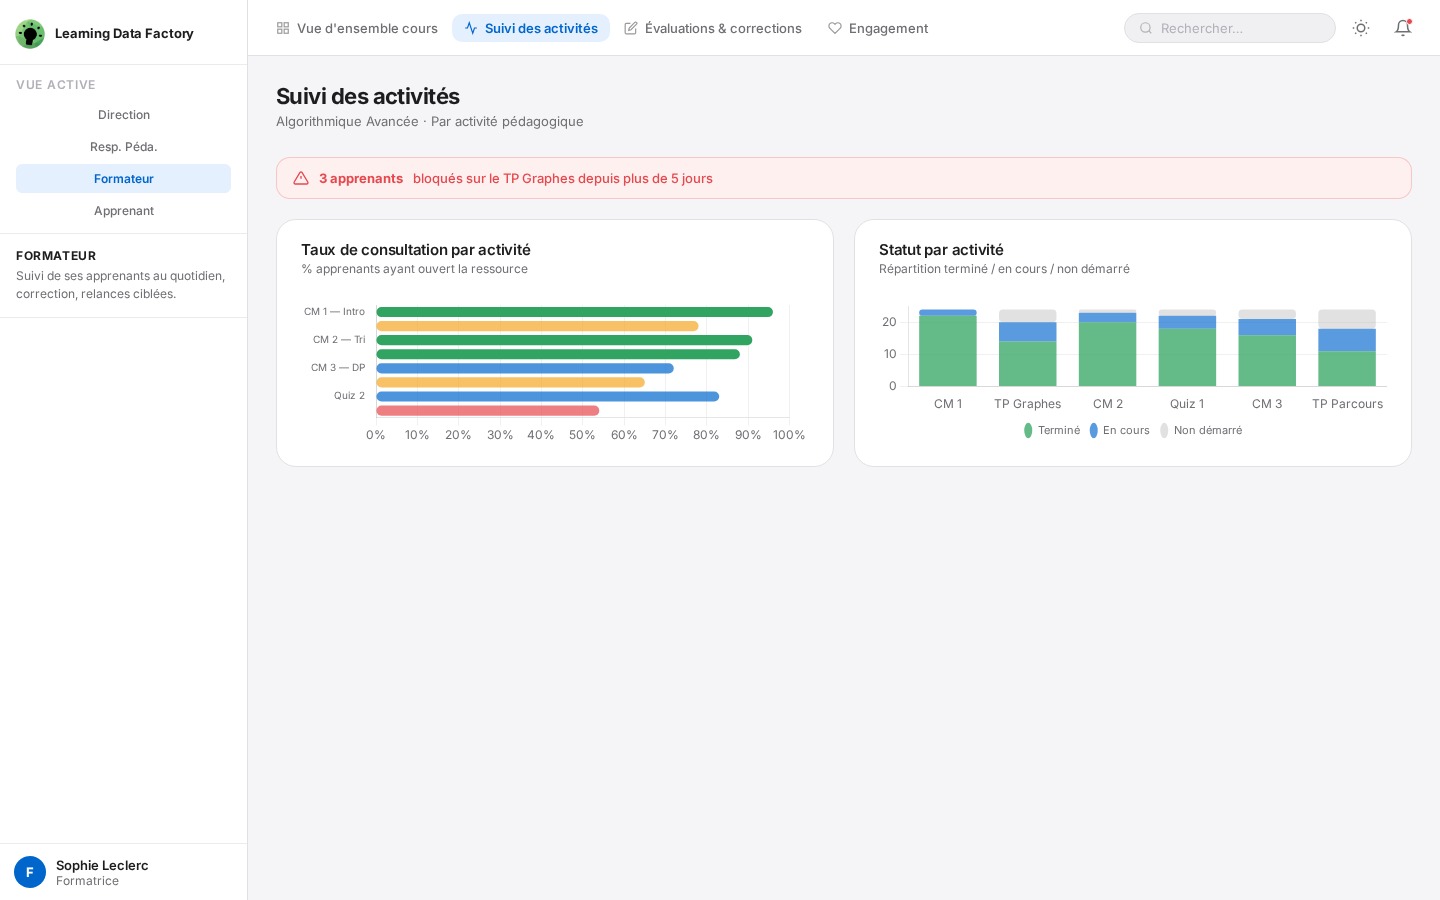Toggle the light/dark theme sun icon
The image size is (1440, 900).
(1360, 28)
